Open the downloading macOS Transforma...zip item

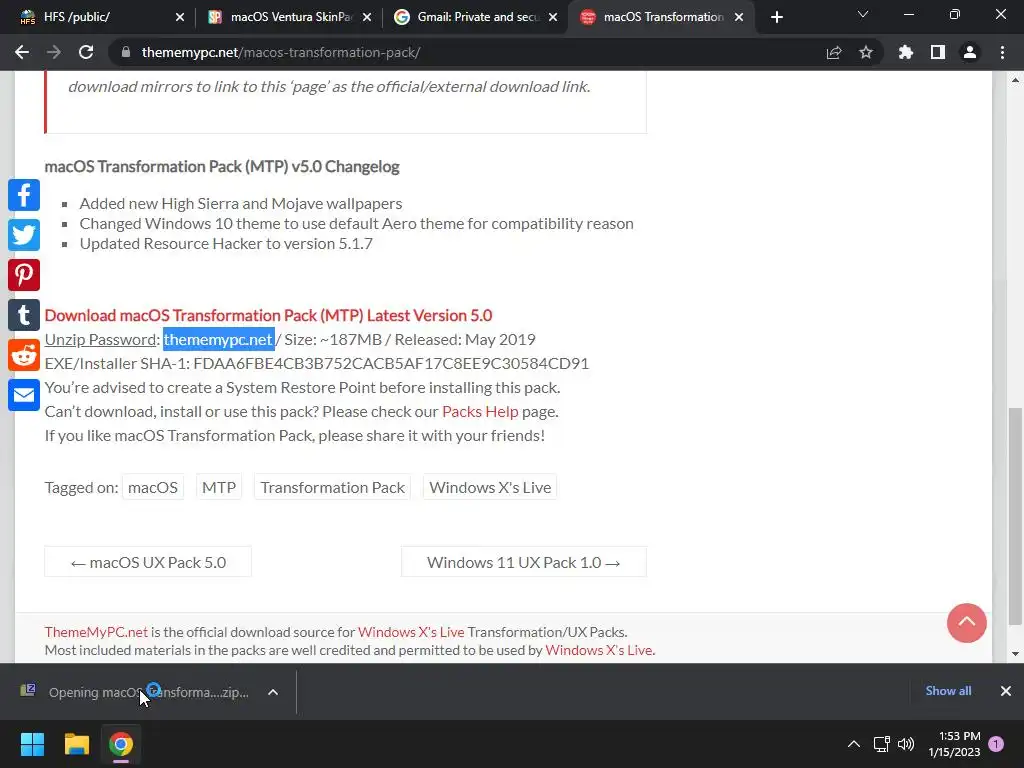pos(135,692)
